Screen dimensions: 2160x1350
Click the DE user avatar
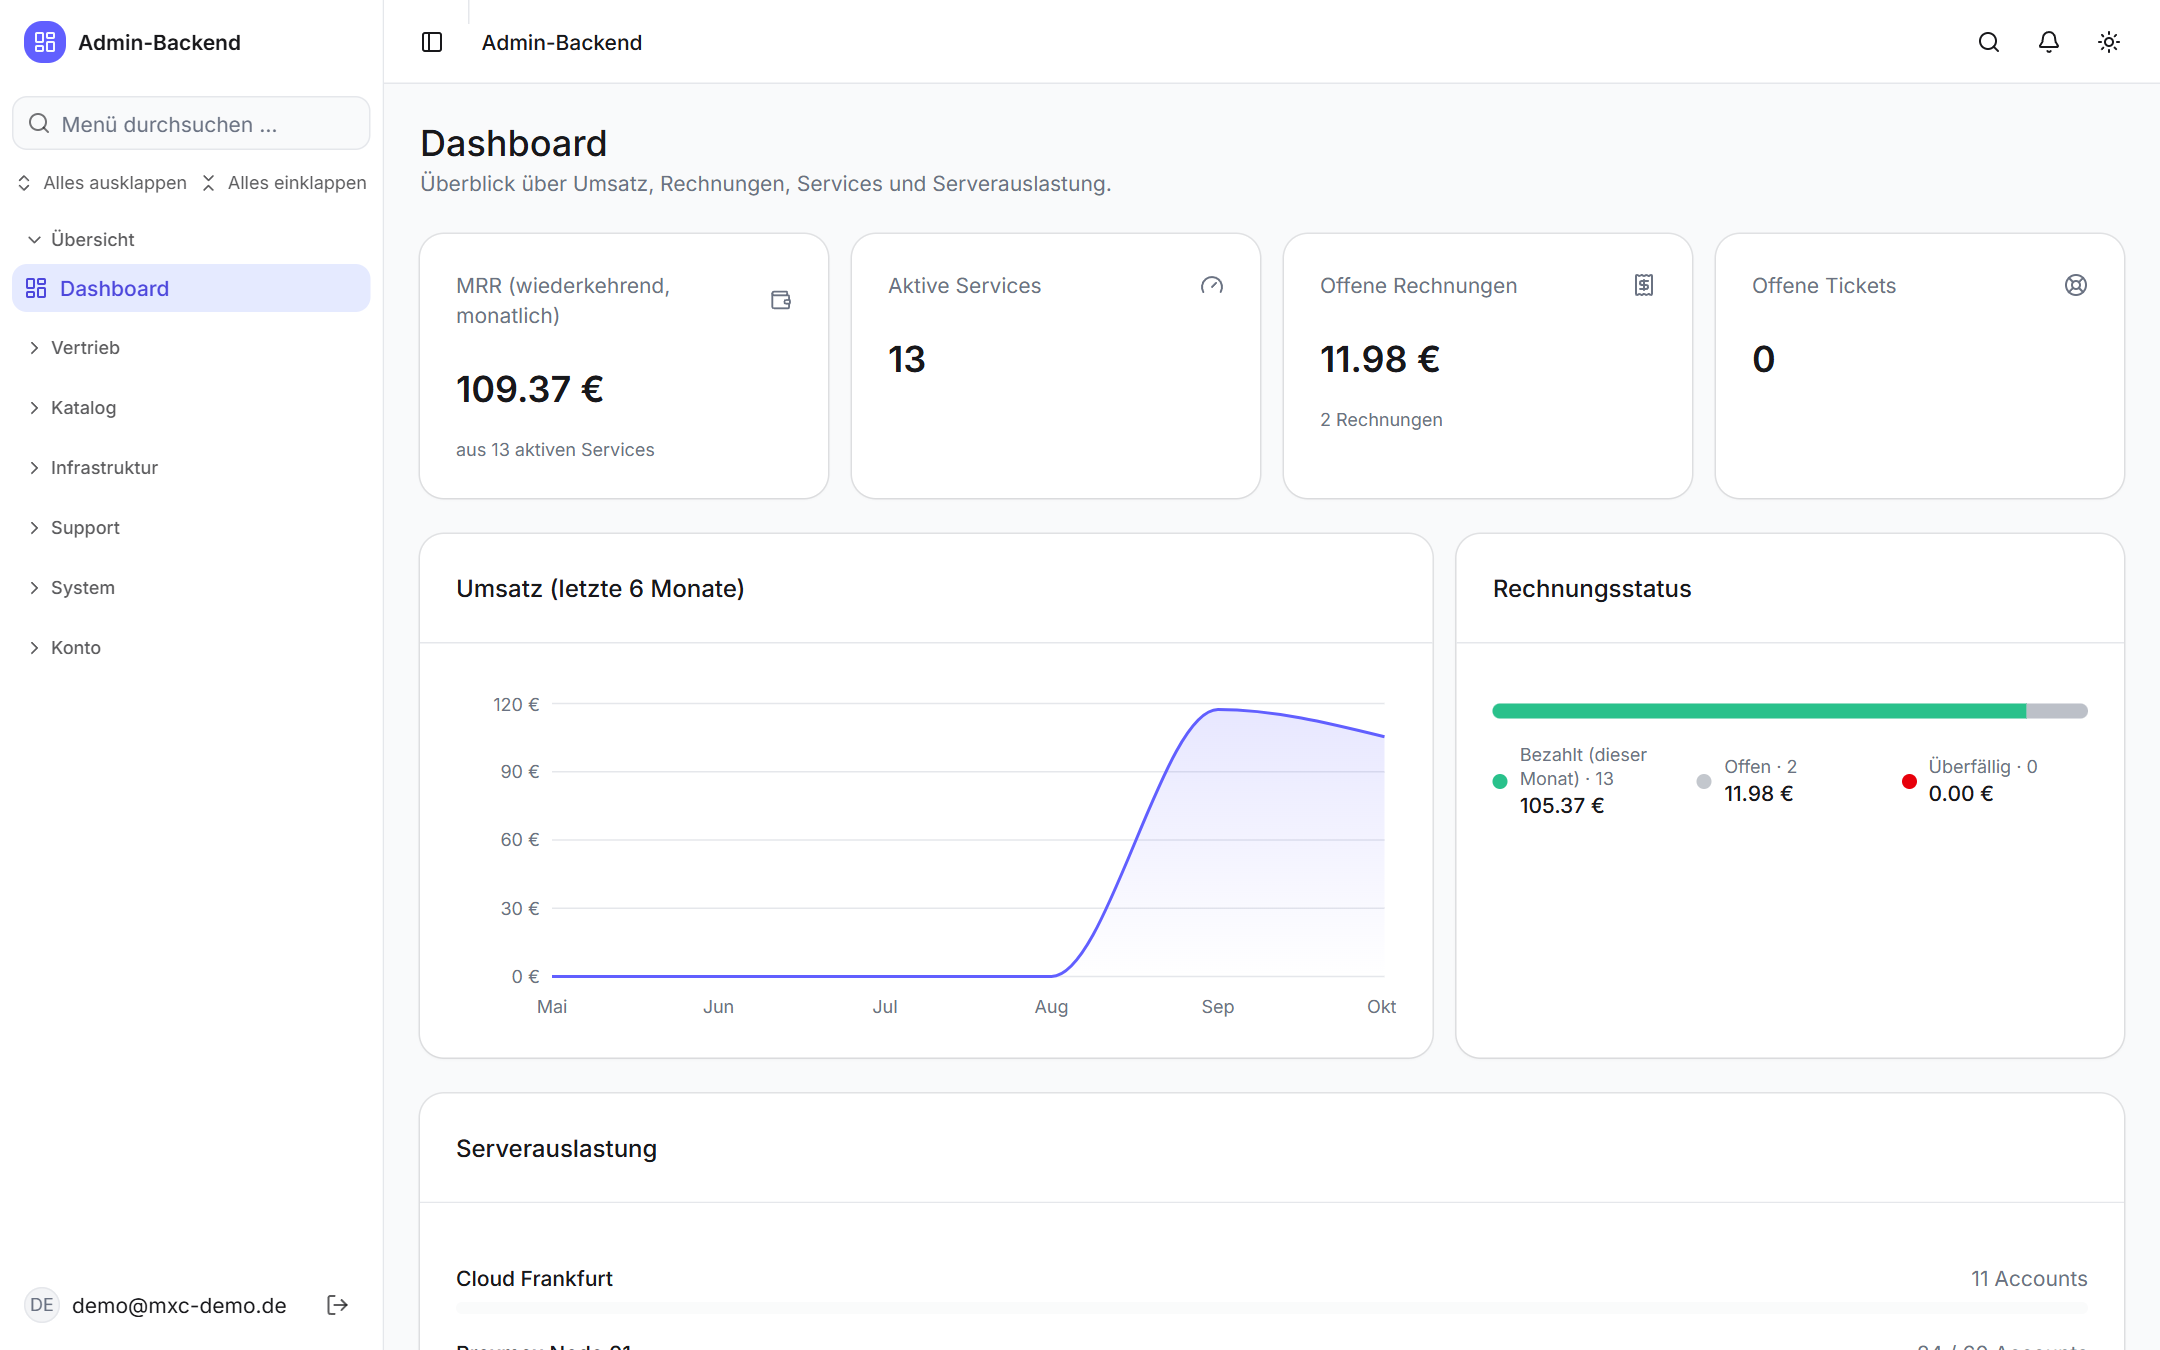pos(42,1305)
